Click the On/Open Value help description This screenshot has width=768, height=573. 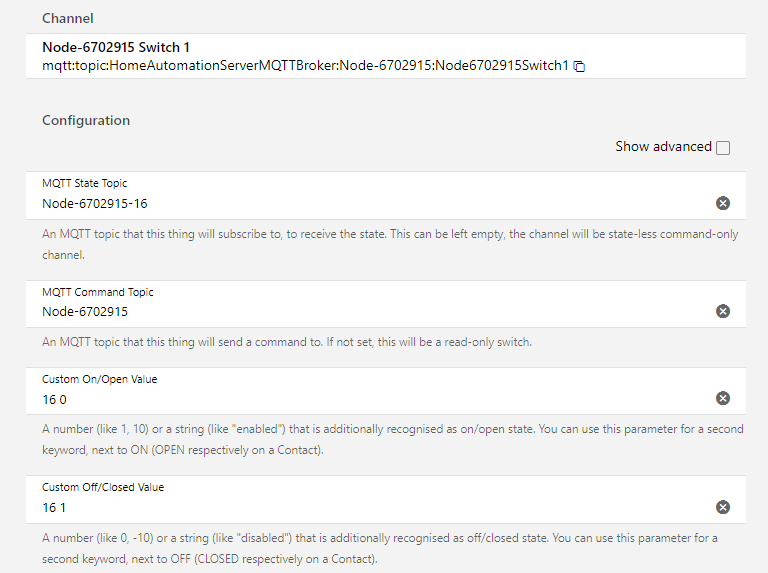click(x=380, y=439)
